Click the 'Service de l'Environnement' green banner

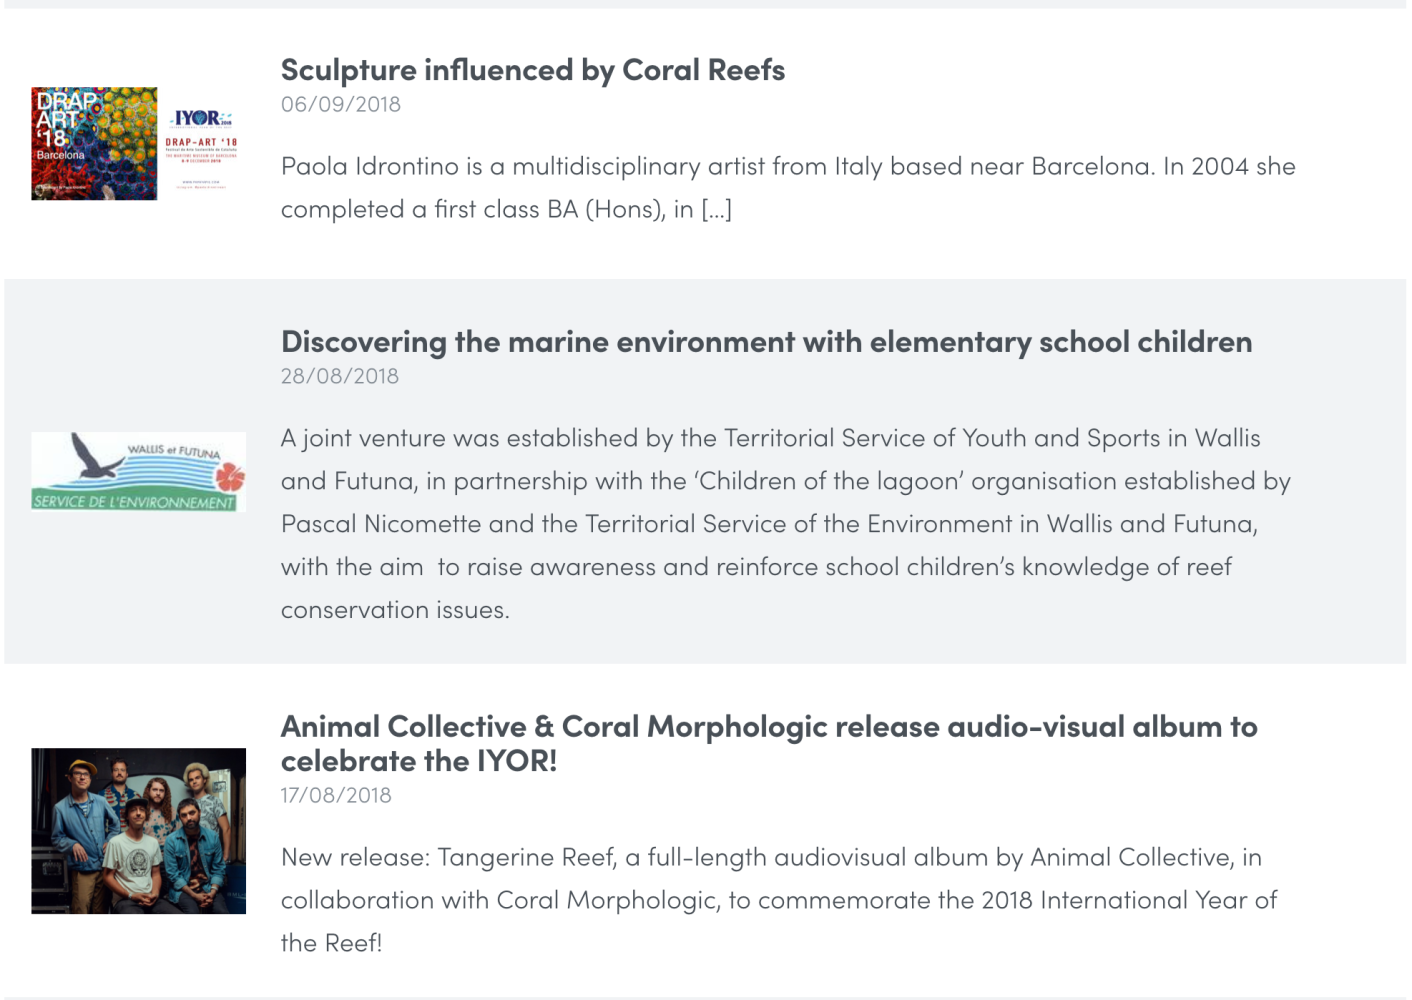[133, 501]
